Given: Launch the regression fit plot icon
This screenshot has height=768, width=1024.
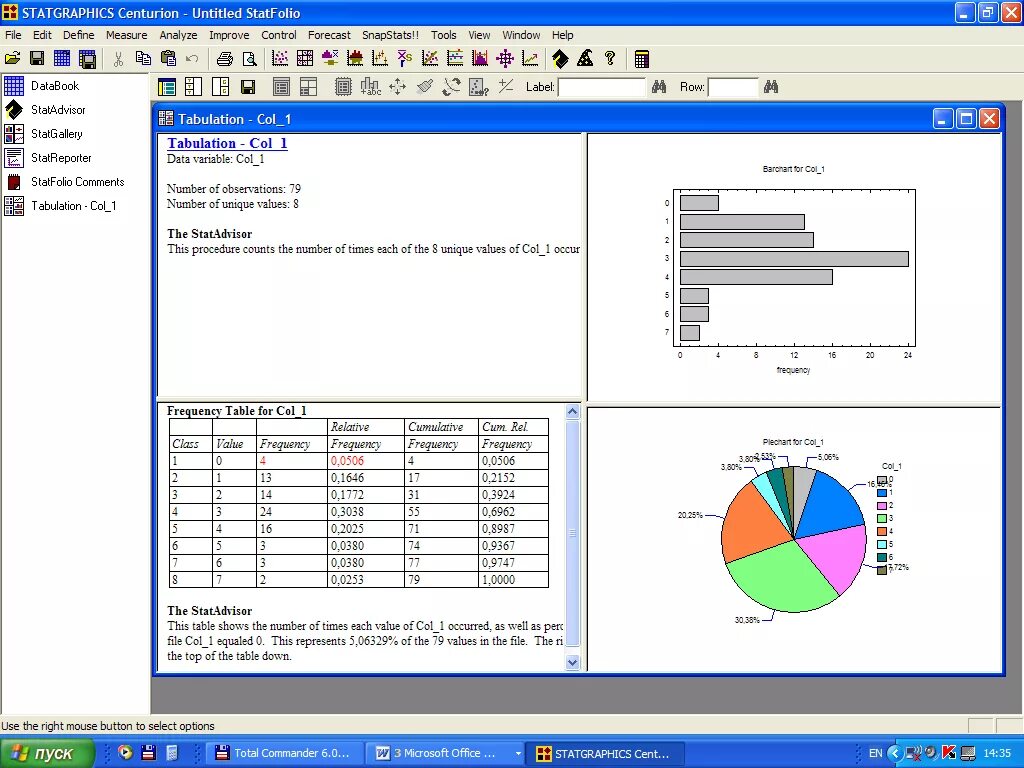Looking at the screenshot, I should 430,59.
